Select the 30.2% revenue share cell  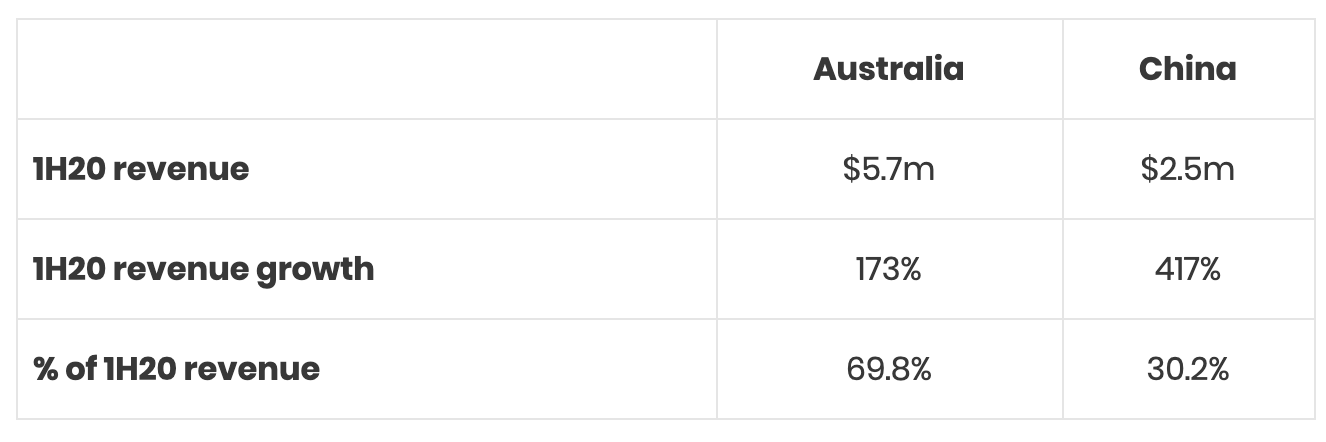click(1187, 369)
